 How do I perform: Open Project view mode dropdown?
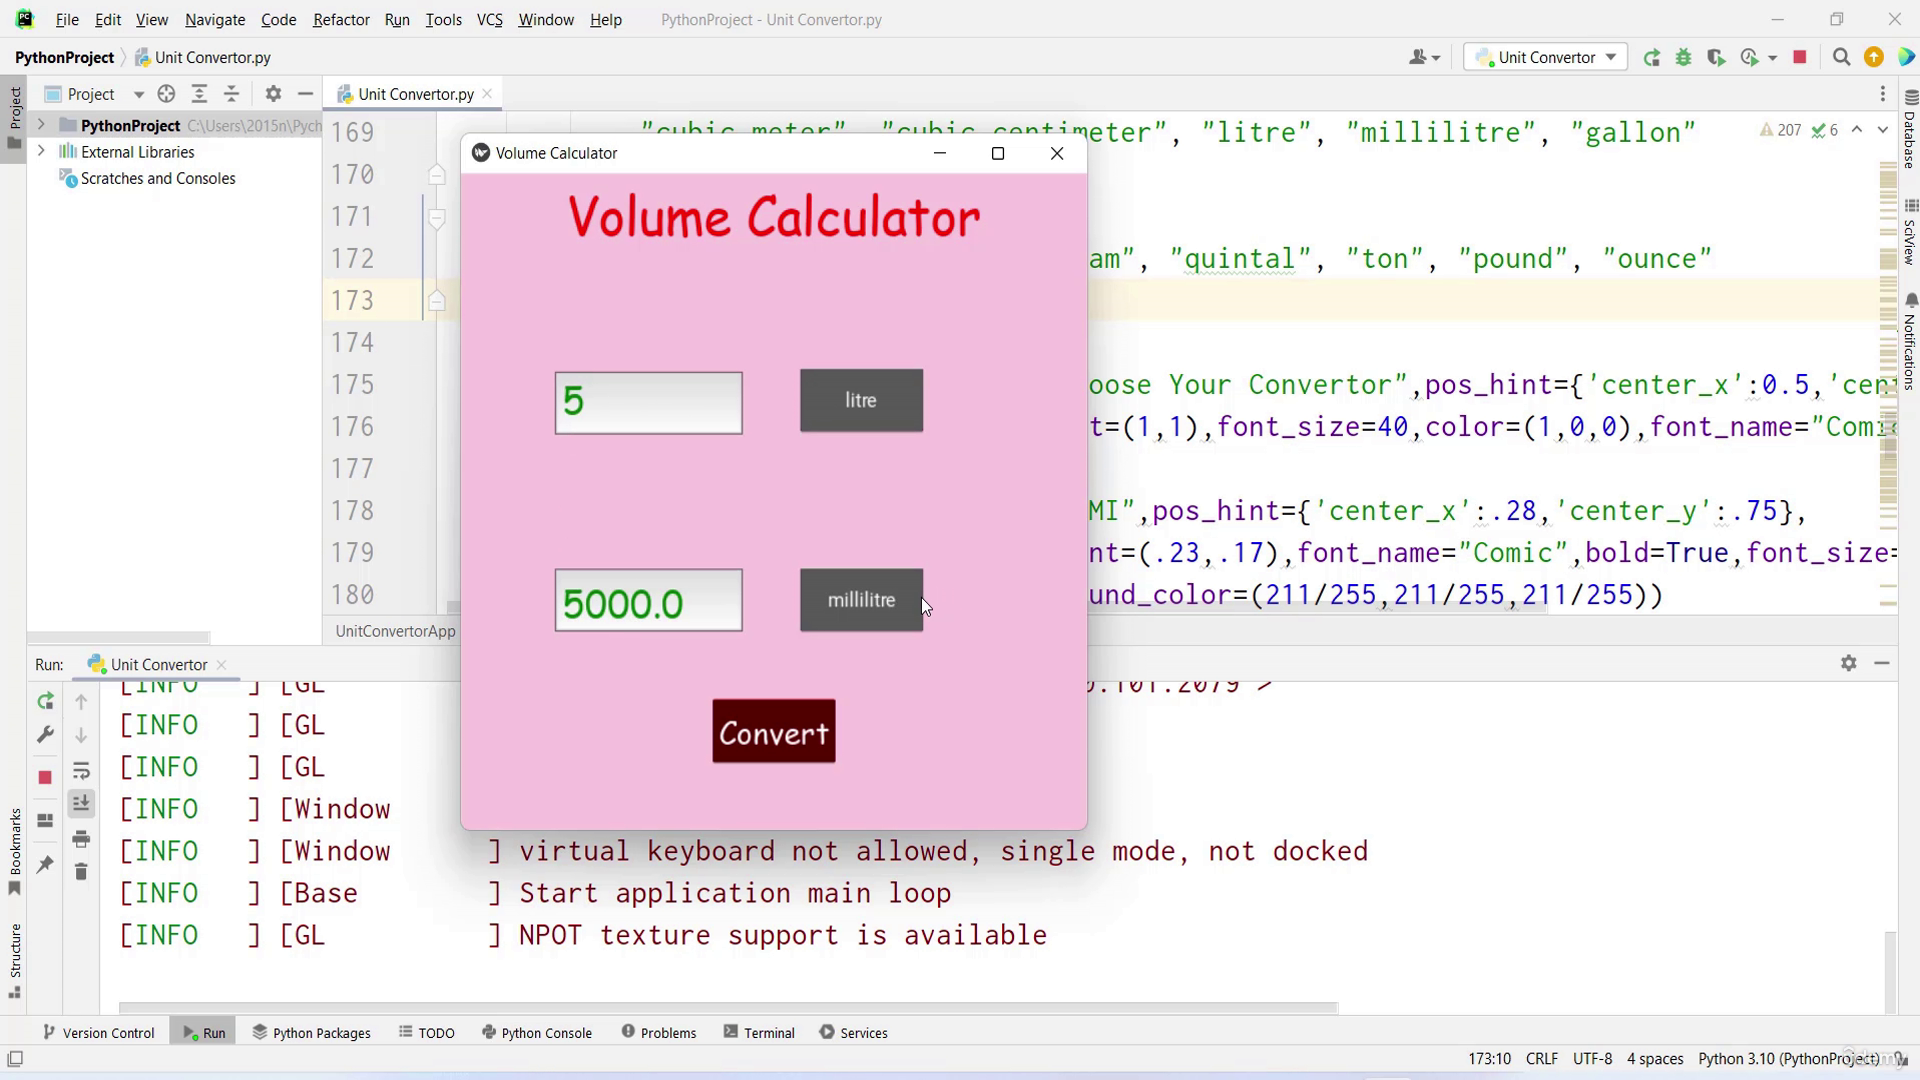click(x=139, y=94)
